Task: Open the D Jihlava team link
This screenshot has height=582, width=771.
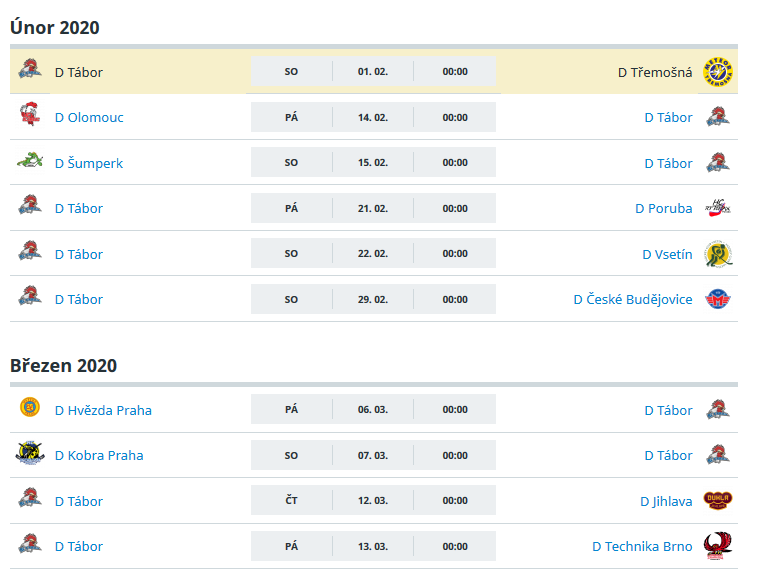Action: 666,501
